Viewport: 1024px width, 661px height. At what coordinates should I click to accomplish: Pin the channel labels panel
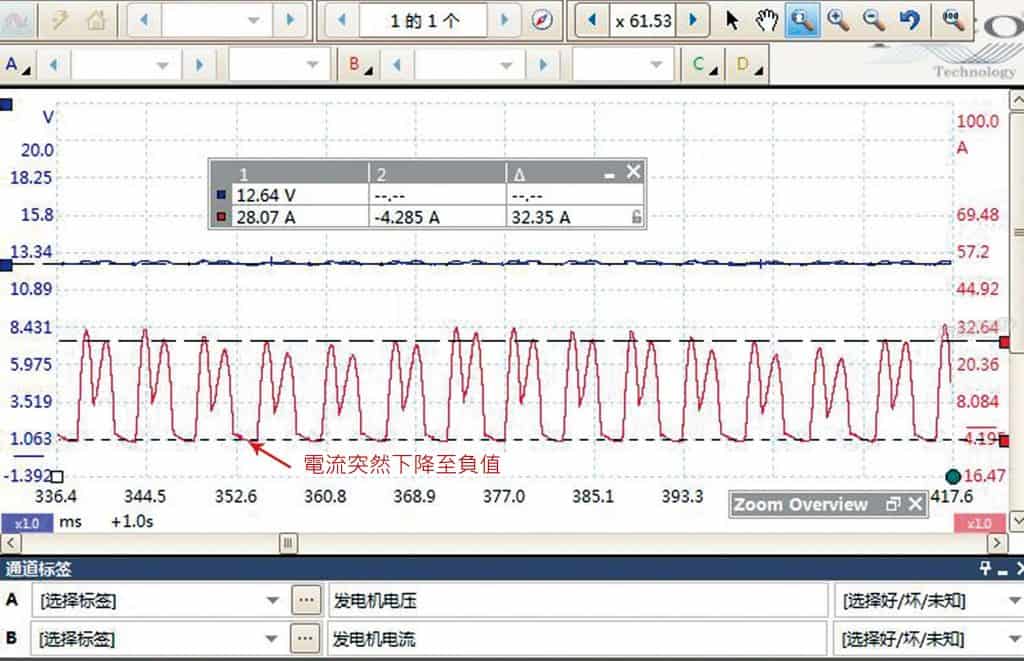(985, 568)
